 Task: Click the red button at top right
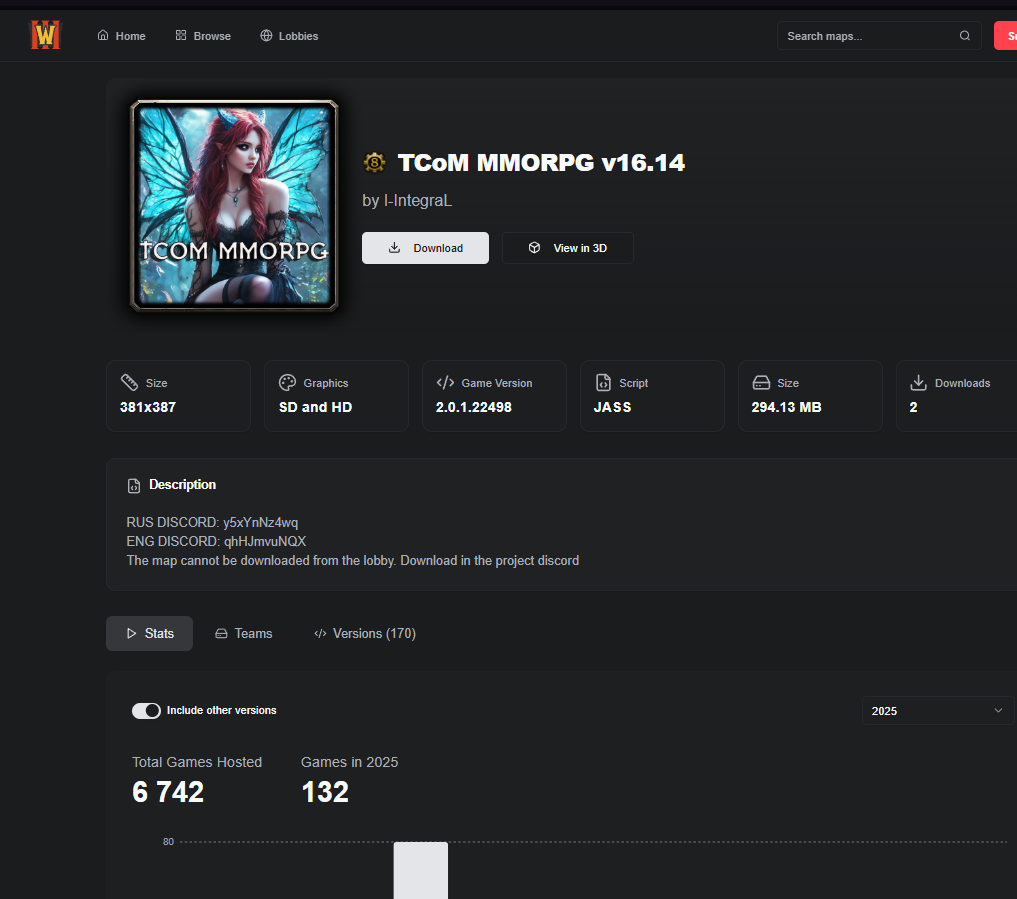tap(1005, 36)
